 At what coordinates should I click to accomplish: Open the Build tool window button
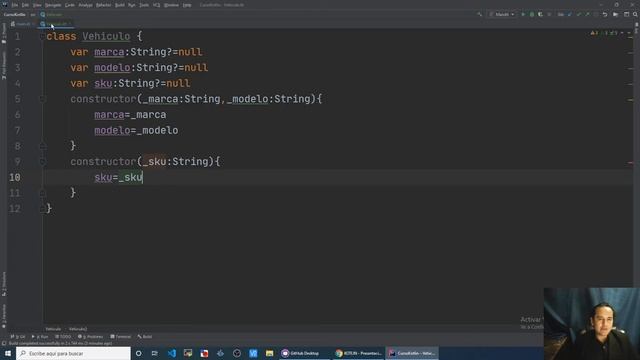coord(145,337)
